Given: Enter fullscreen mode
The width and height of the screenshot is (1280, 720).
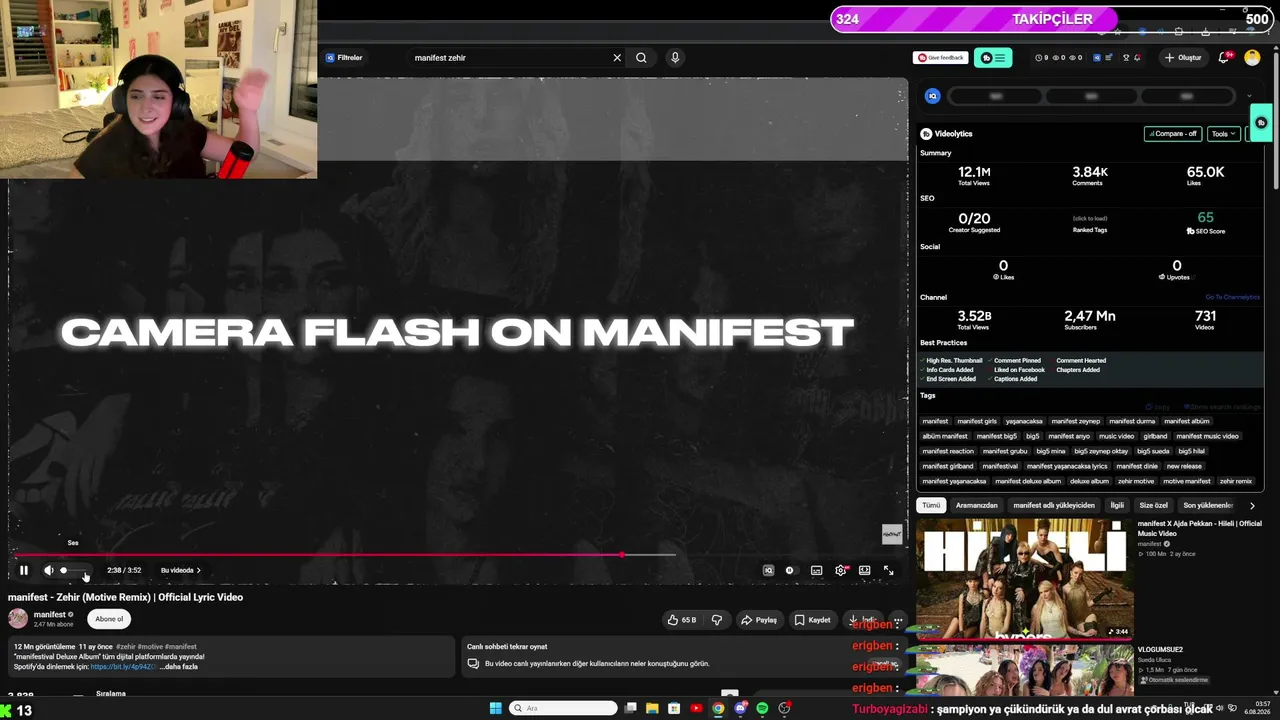Looking at the screenshot, I should (888, 570).
